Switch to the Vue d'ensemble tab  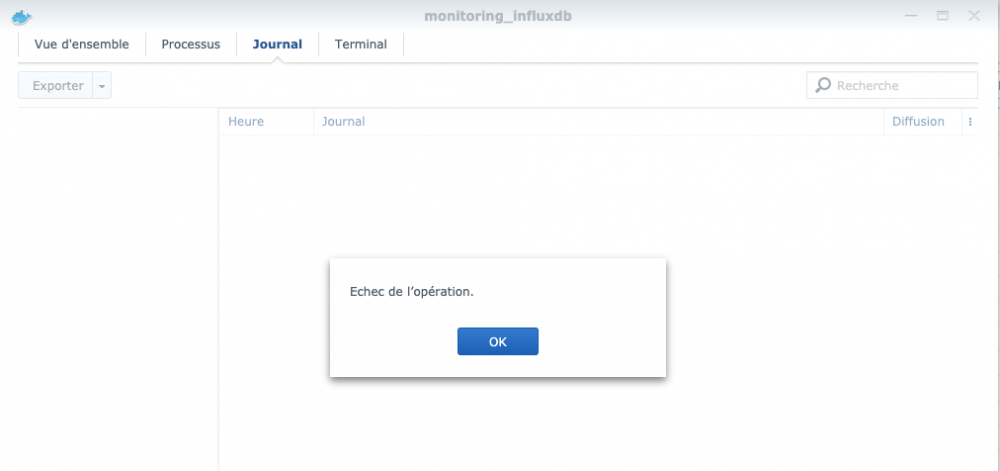[x=82, y=45]
